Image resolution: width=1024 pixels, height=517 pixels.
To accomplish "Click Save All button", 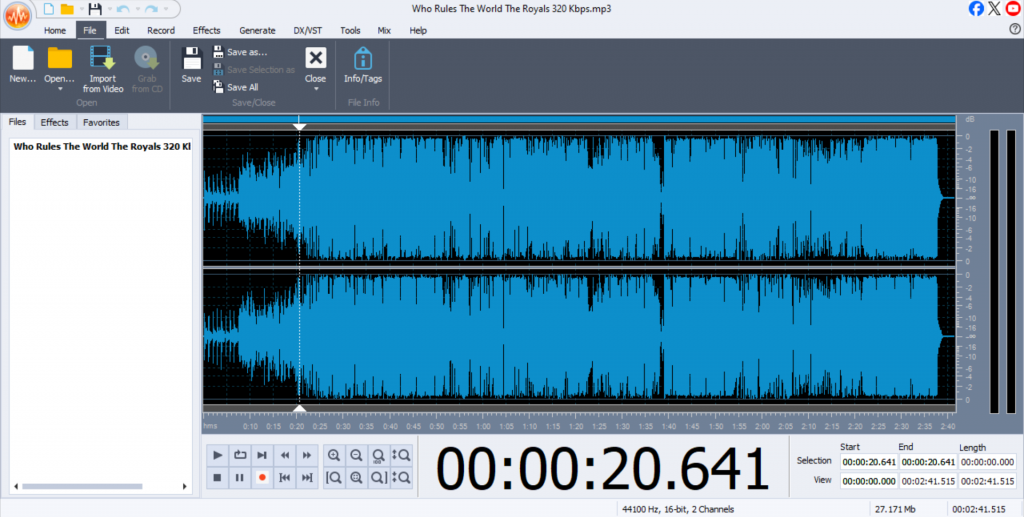I will [241, 87].
